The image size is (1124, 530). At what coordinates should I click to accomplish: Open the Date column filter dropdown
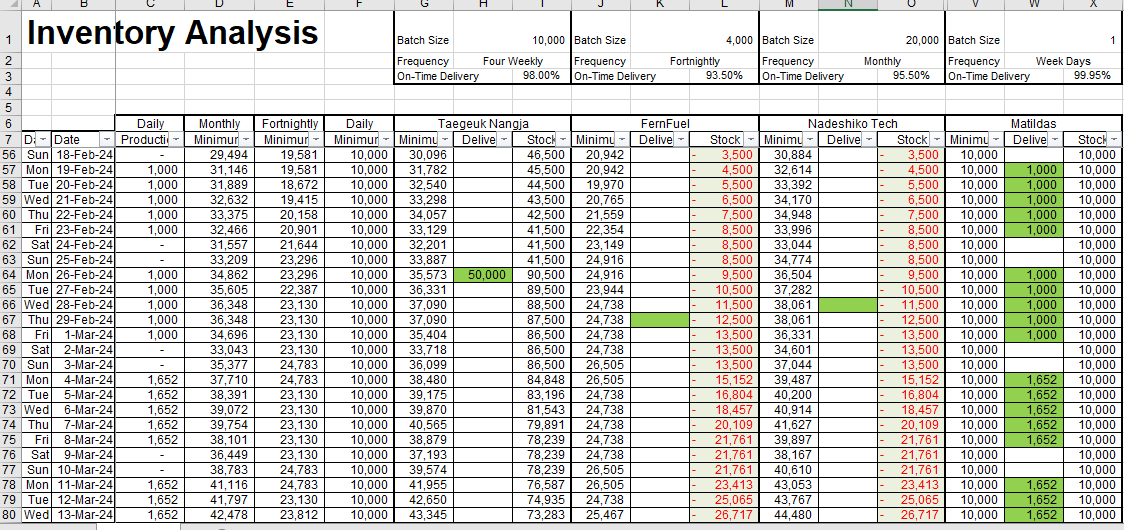click(x=107, y=139)
